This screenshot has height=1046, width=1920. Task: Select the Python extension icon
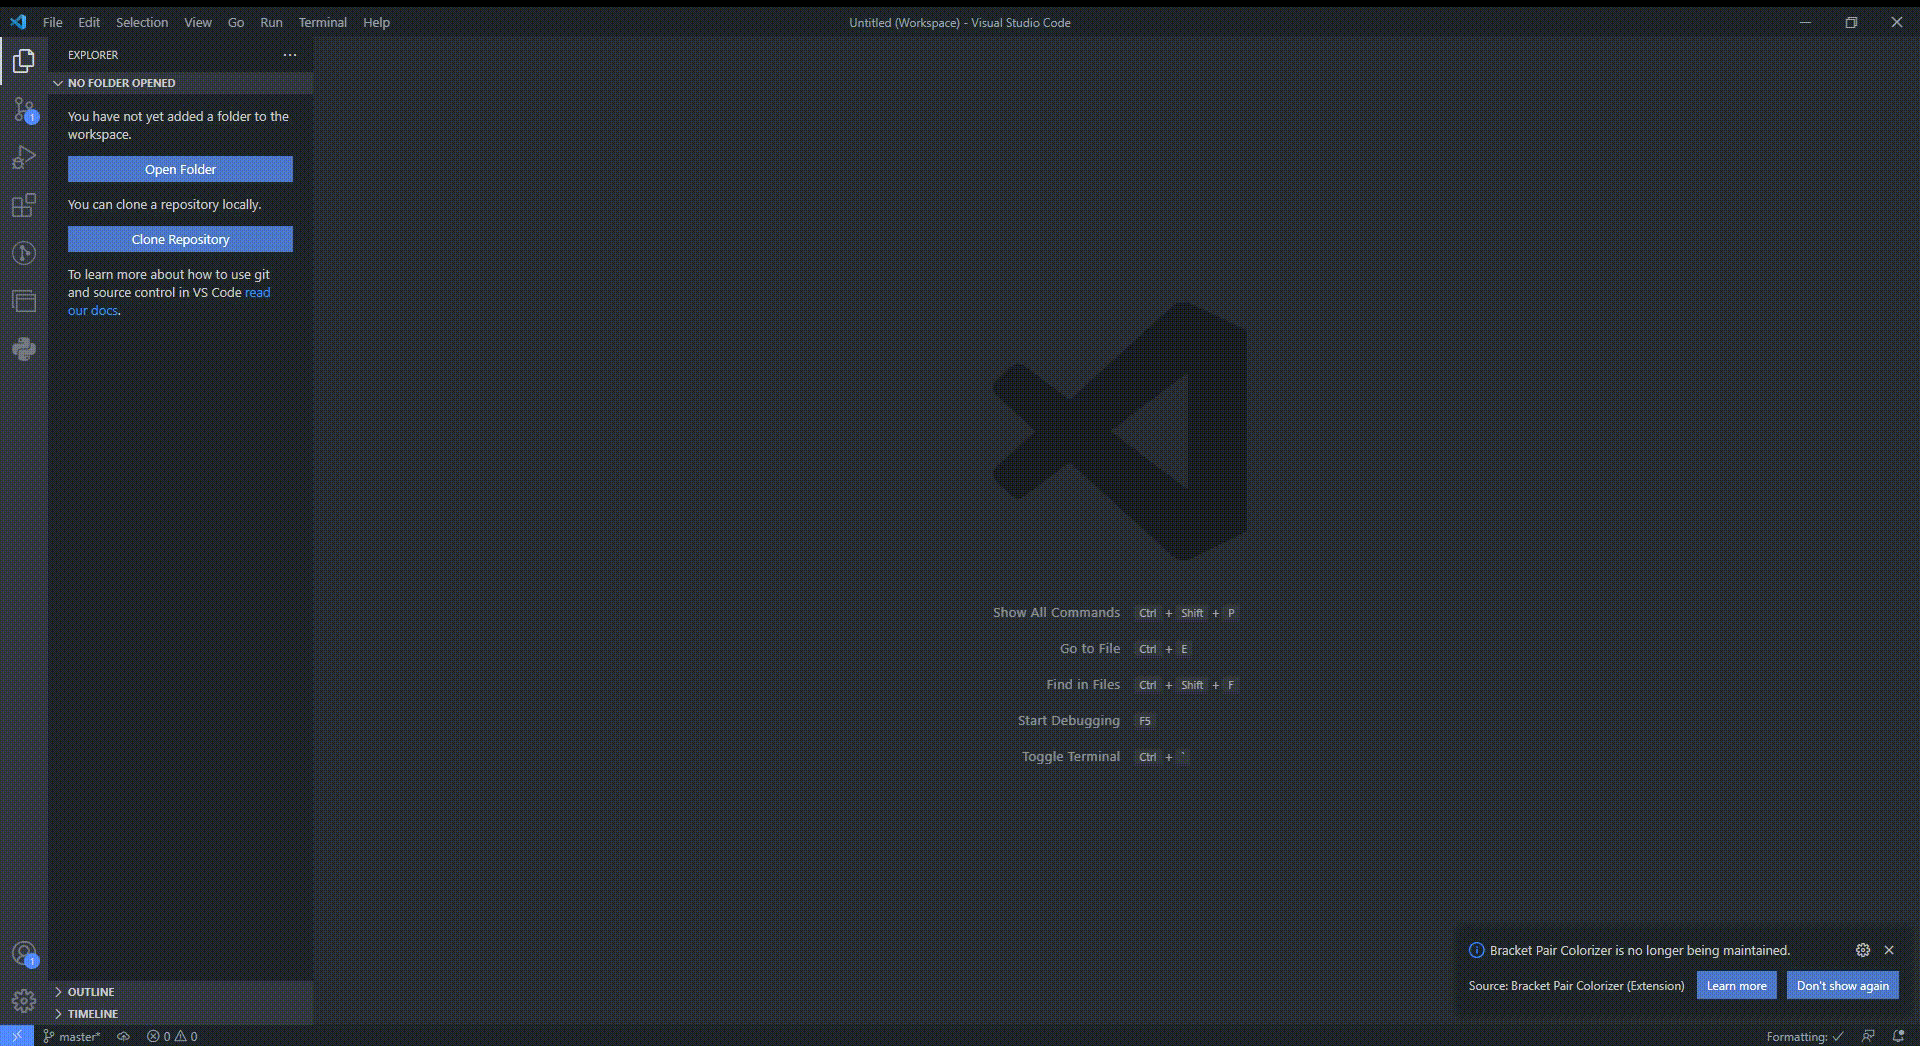point(24,349)
